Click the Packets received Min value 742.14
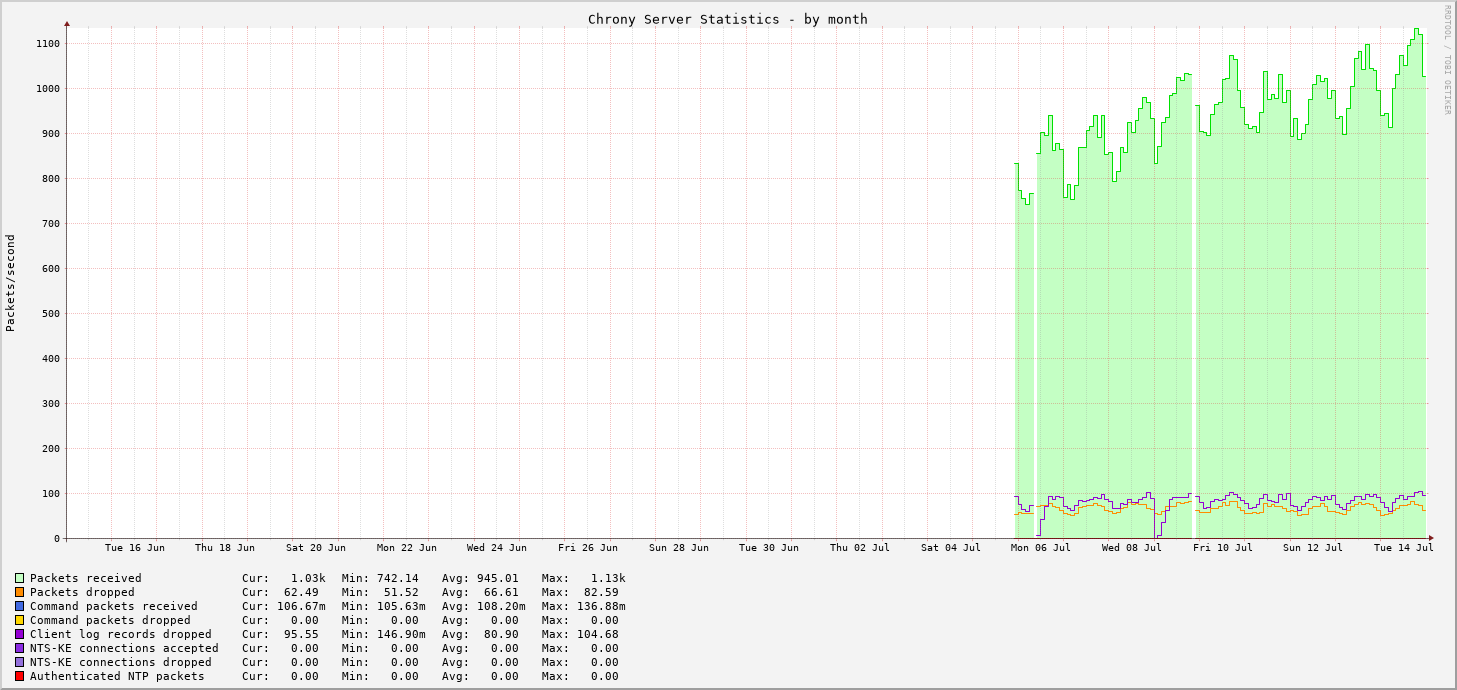 [x=398, y=578]
